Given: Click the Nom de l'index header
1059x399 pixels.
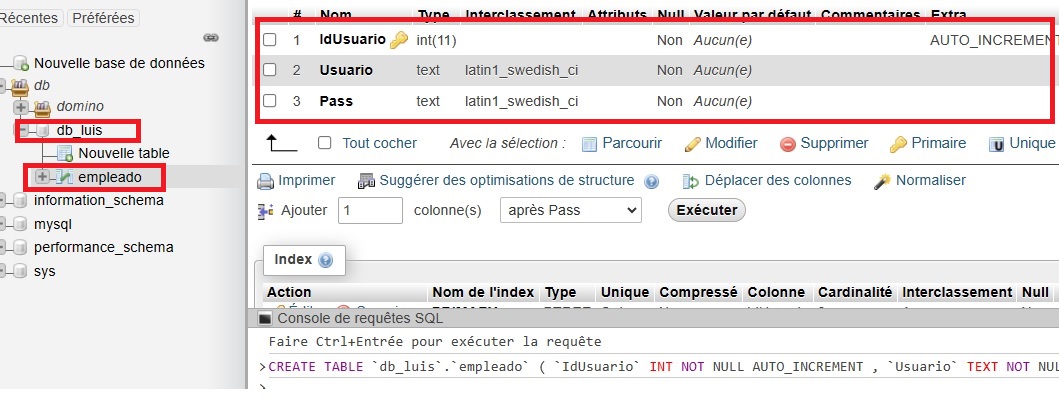Looking at the screenshot, I should 484,292.
